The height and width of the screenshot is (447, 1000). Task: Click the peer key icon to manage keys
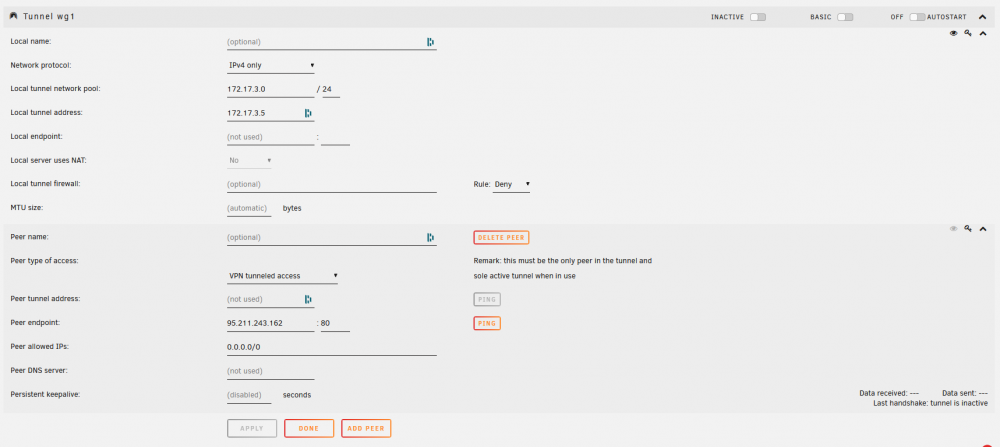pyautogui.click(x=968, y=228)
